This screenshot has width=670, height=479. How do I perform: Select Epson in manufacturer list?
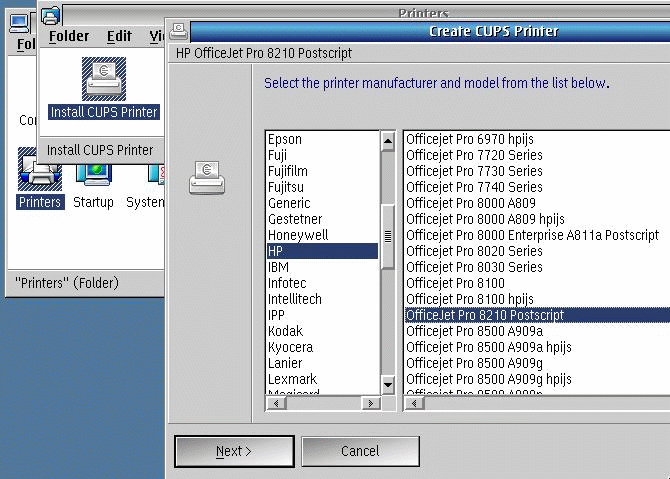coord(322,139)
